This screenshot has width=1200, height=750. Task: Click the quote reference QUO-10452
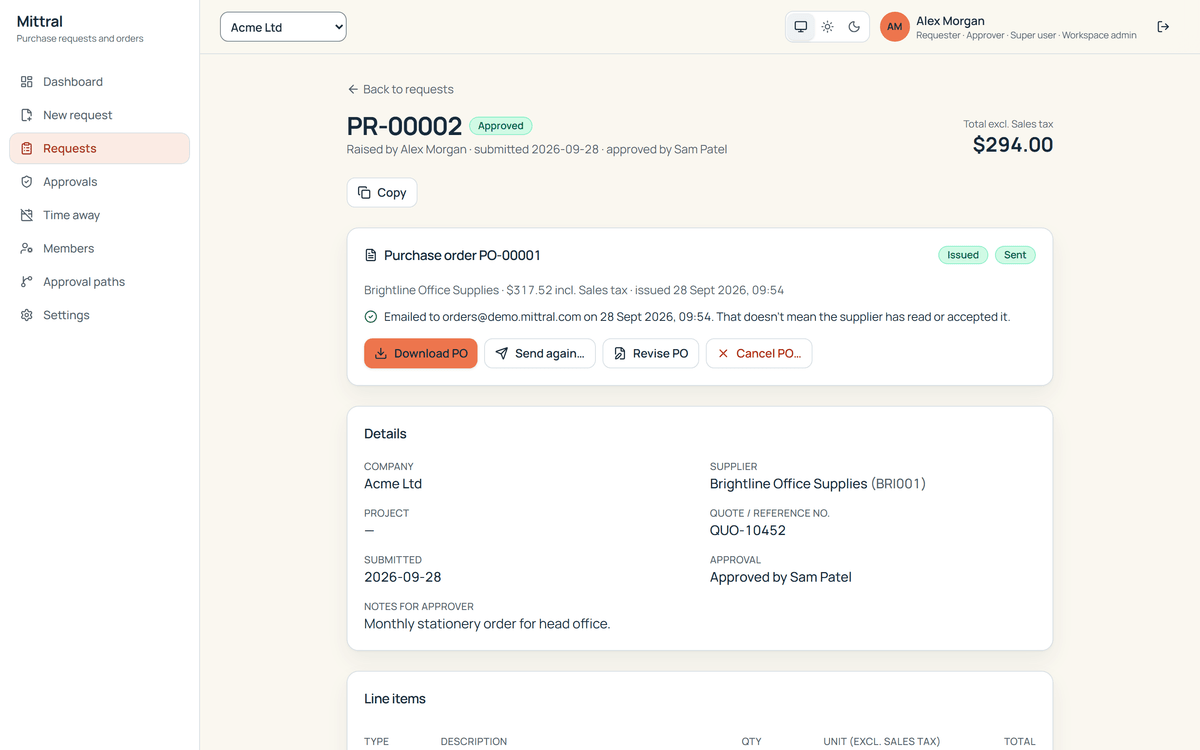coord(748,531)
